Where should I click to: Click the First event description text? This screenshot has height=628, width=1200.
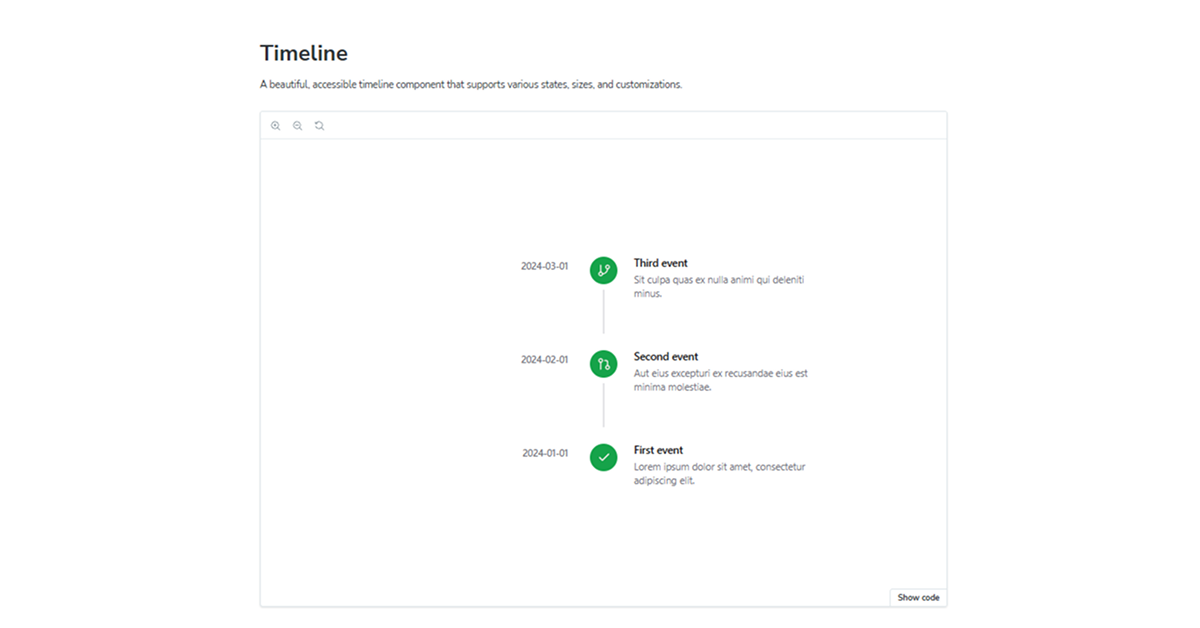coord(719,473)
